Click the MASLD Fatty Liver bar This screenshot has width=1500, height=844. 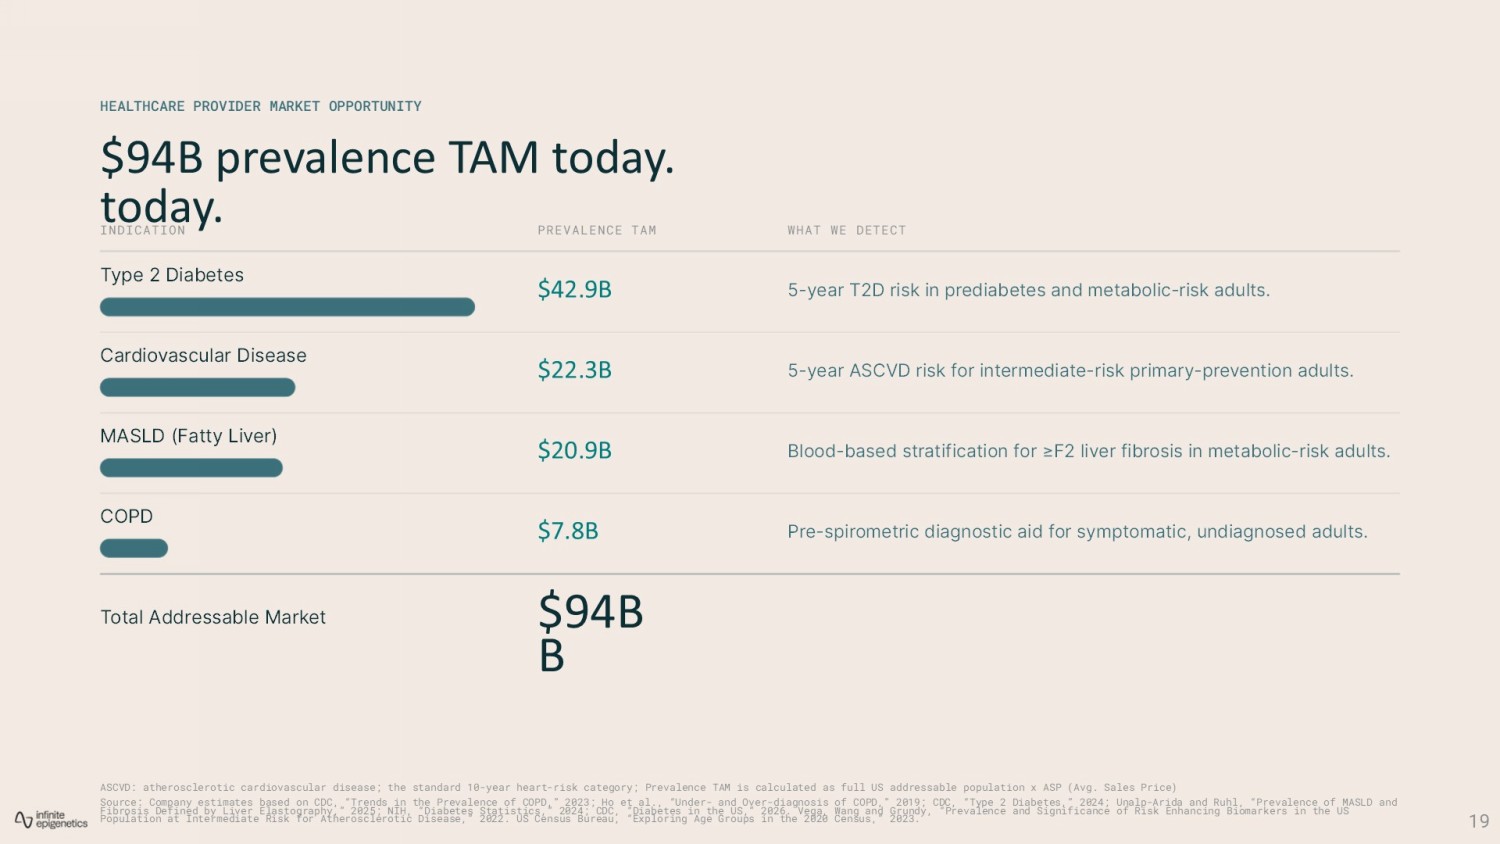(191, 468)
